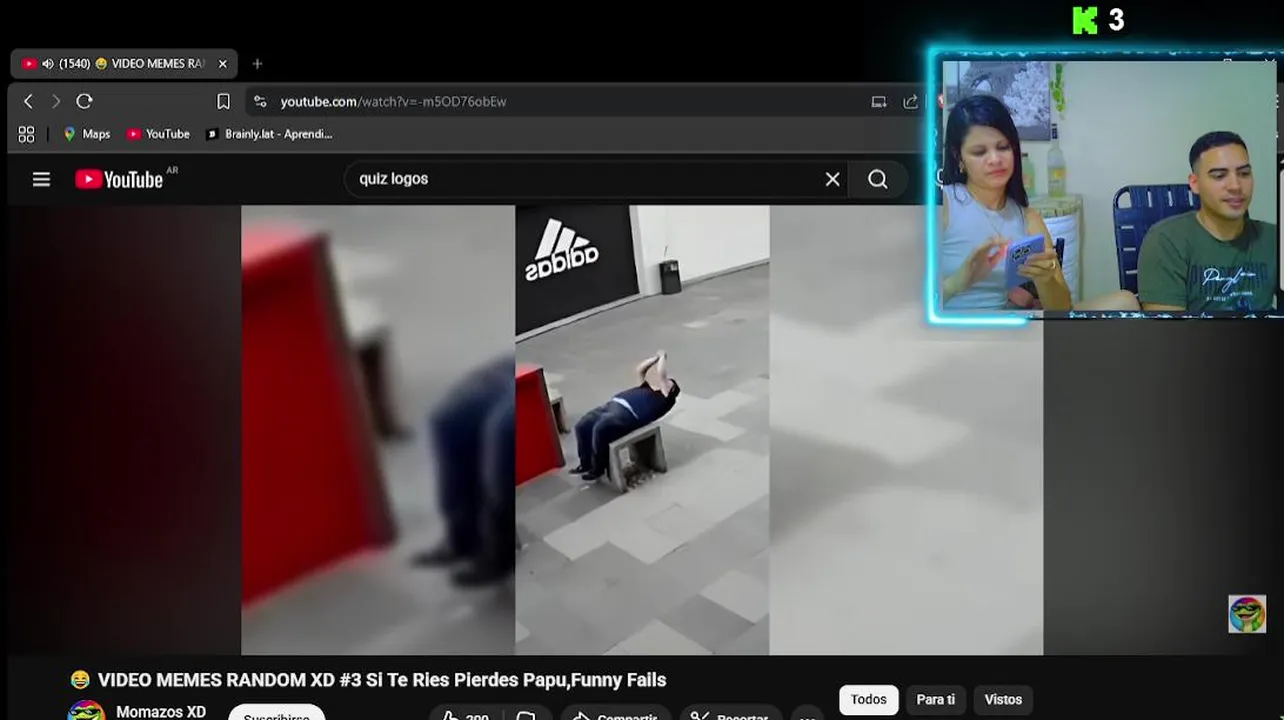Open the Brainly.lat bookmark
1284x720 pixels.
click(269, 134)
